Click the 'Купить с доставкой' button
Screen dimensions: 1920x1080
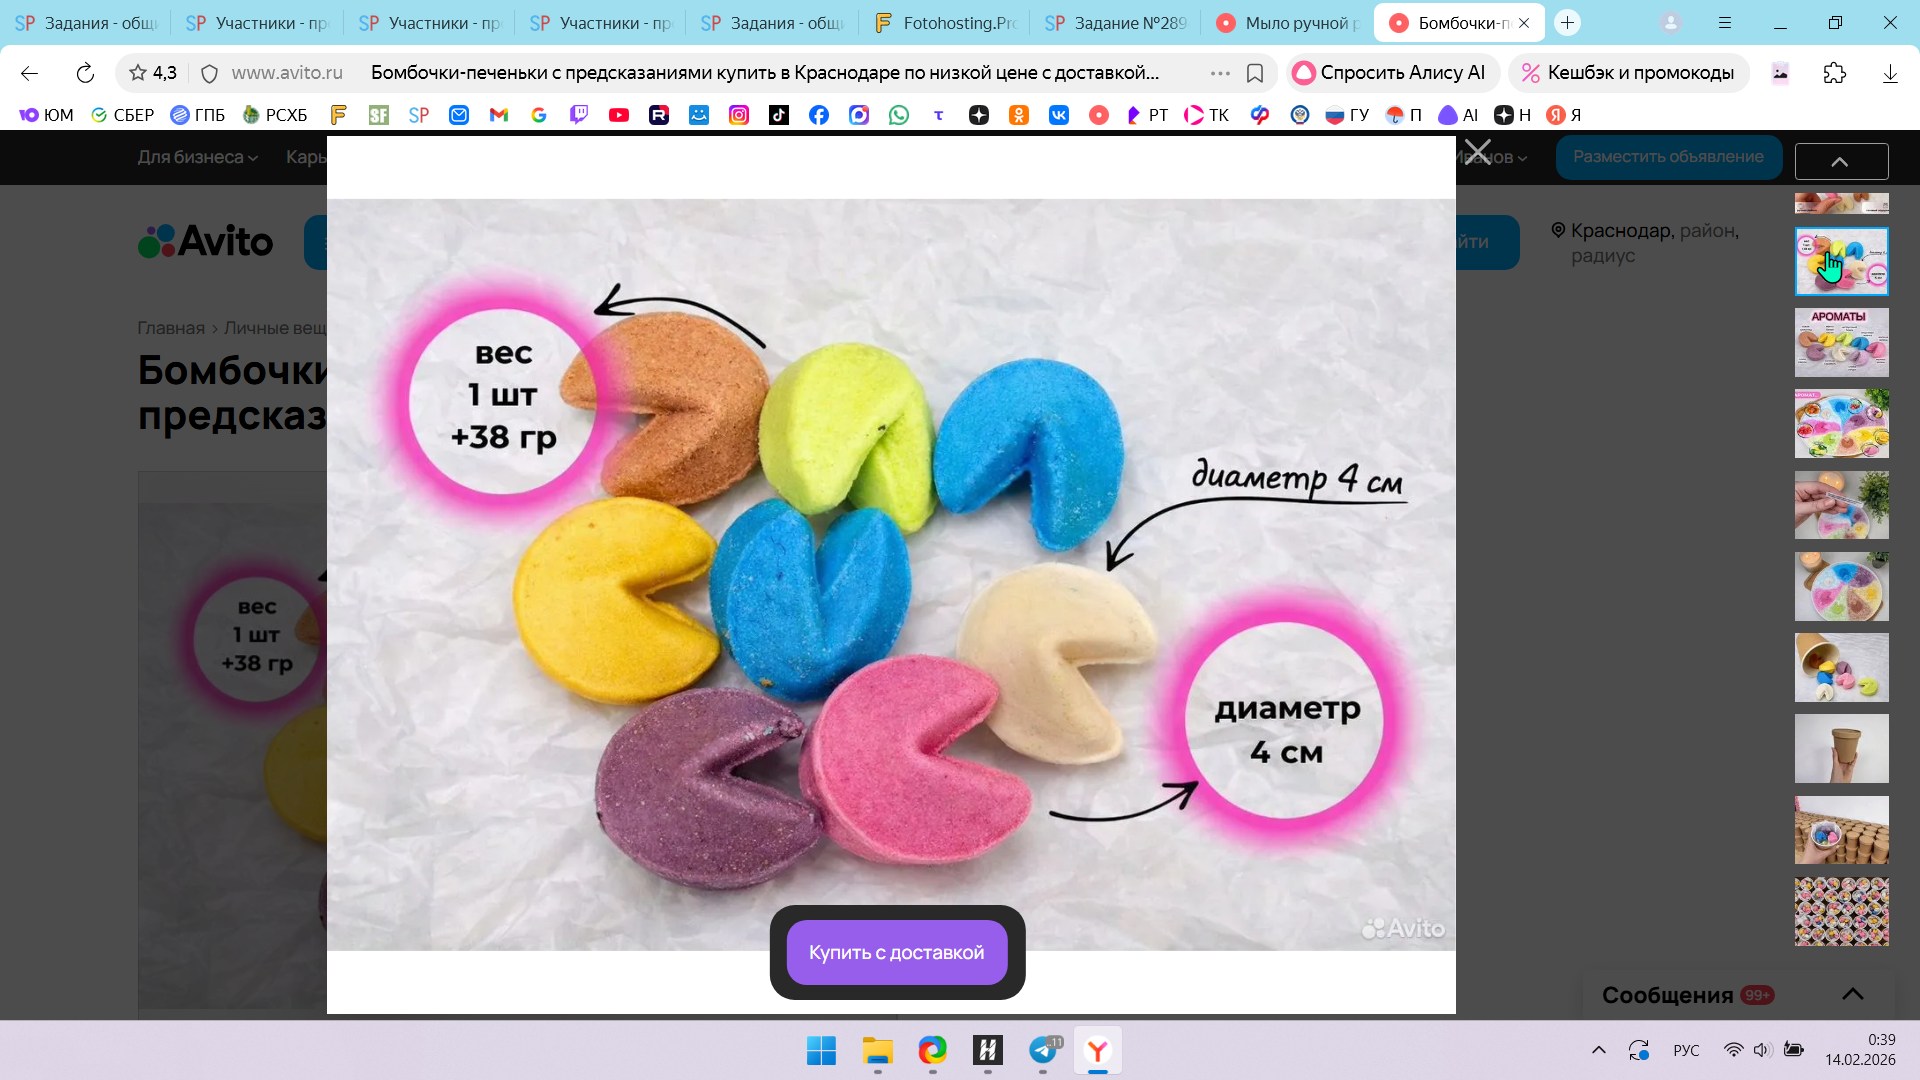click(x=896, y=952)
